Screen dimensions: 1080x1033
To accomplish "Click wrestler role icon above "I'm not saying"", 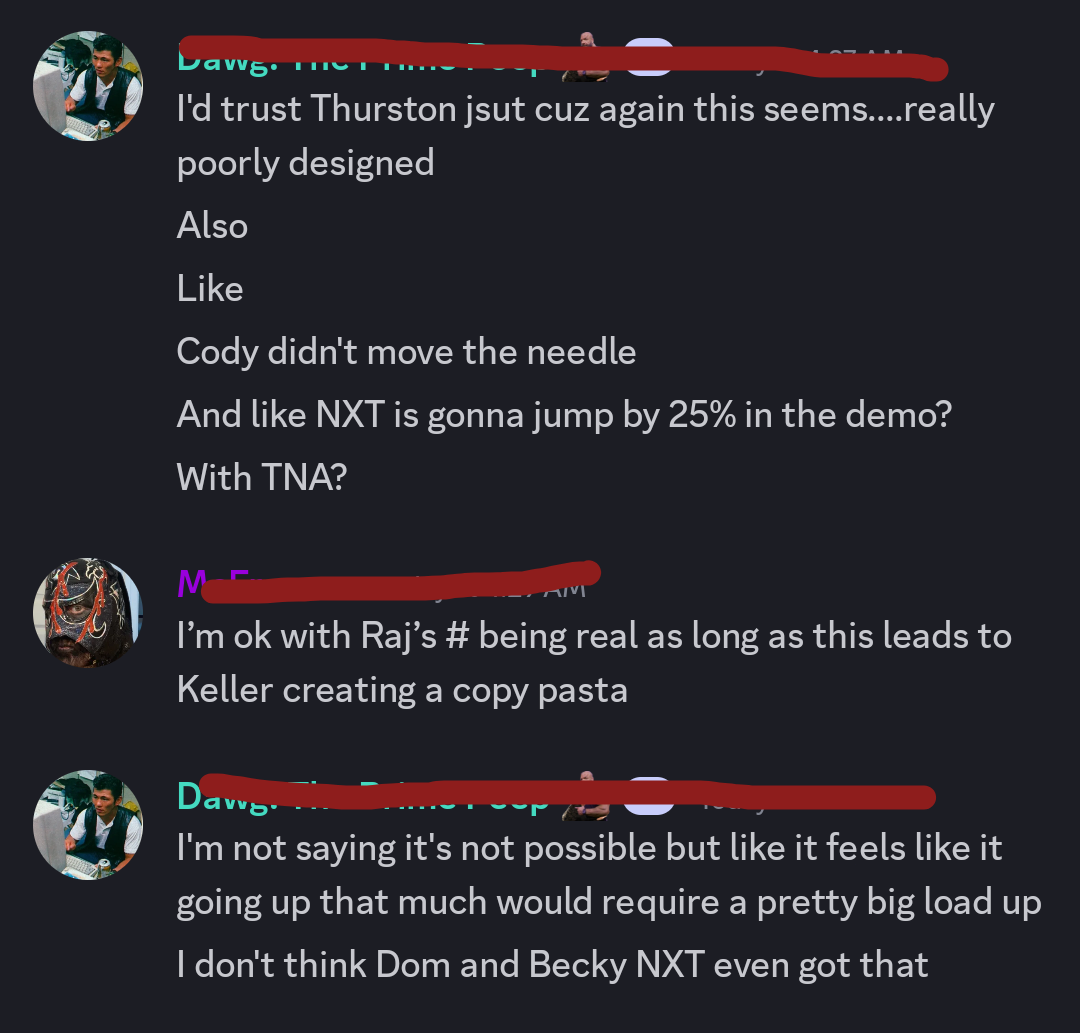I will (x=585, y=796).
